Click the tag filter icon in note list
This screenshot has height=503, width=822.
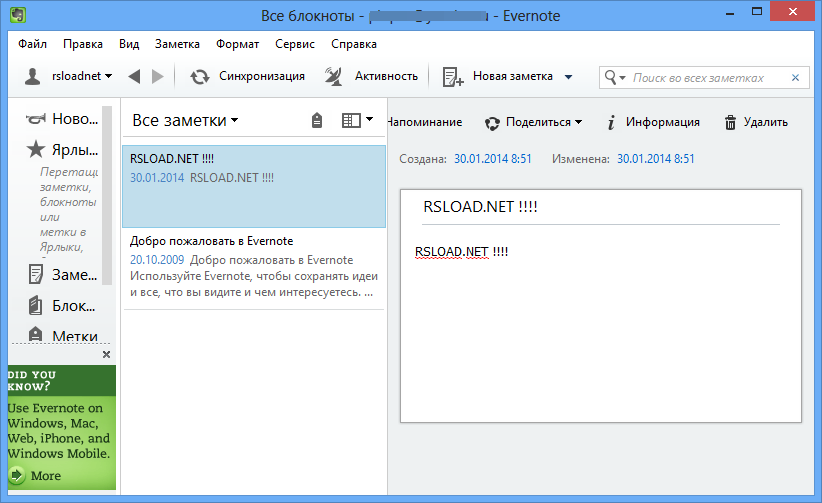coord(317,120)
